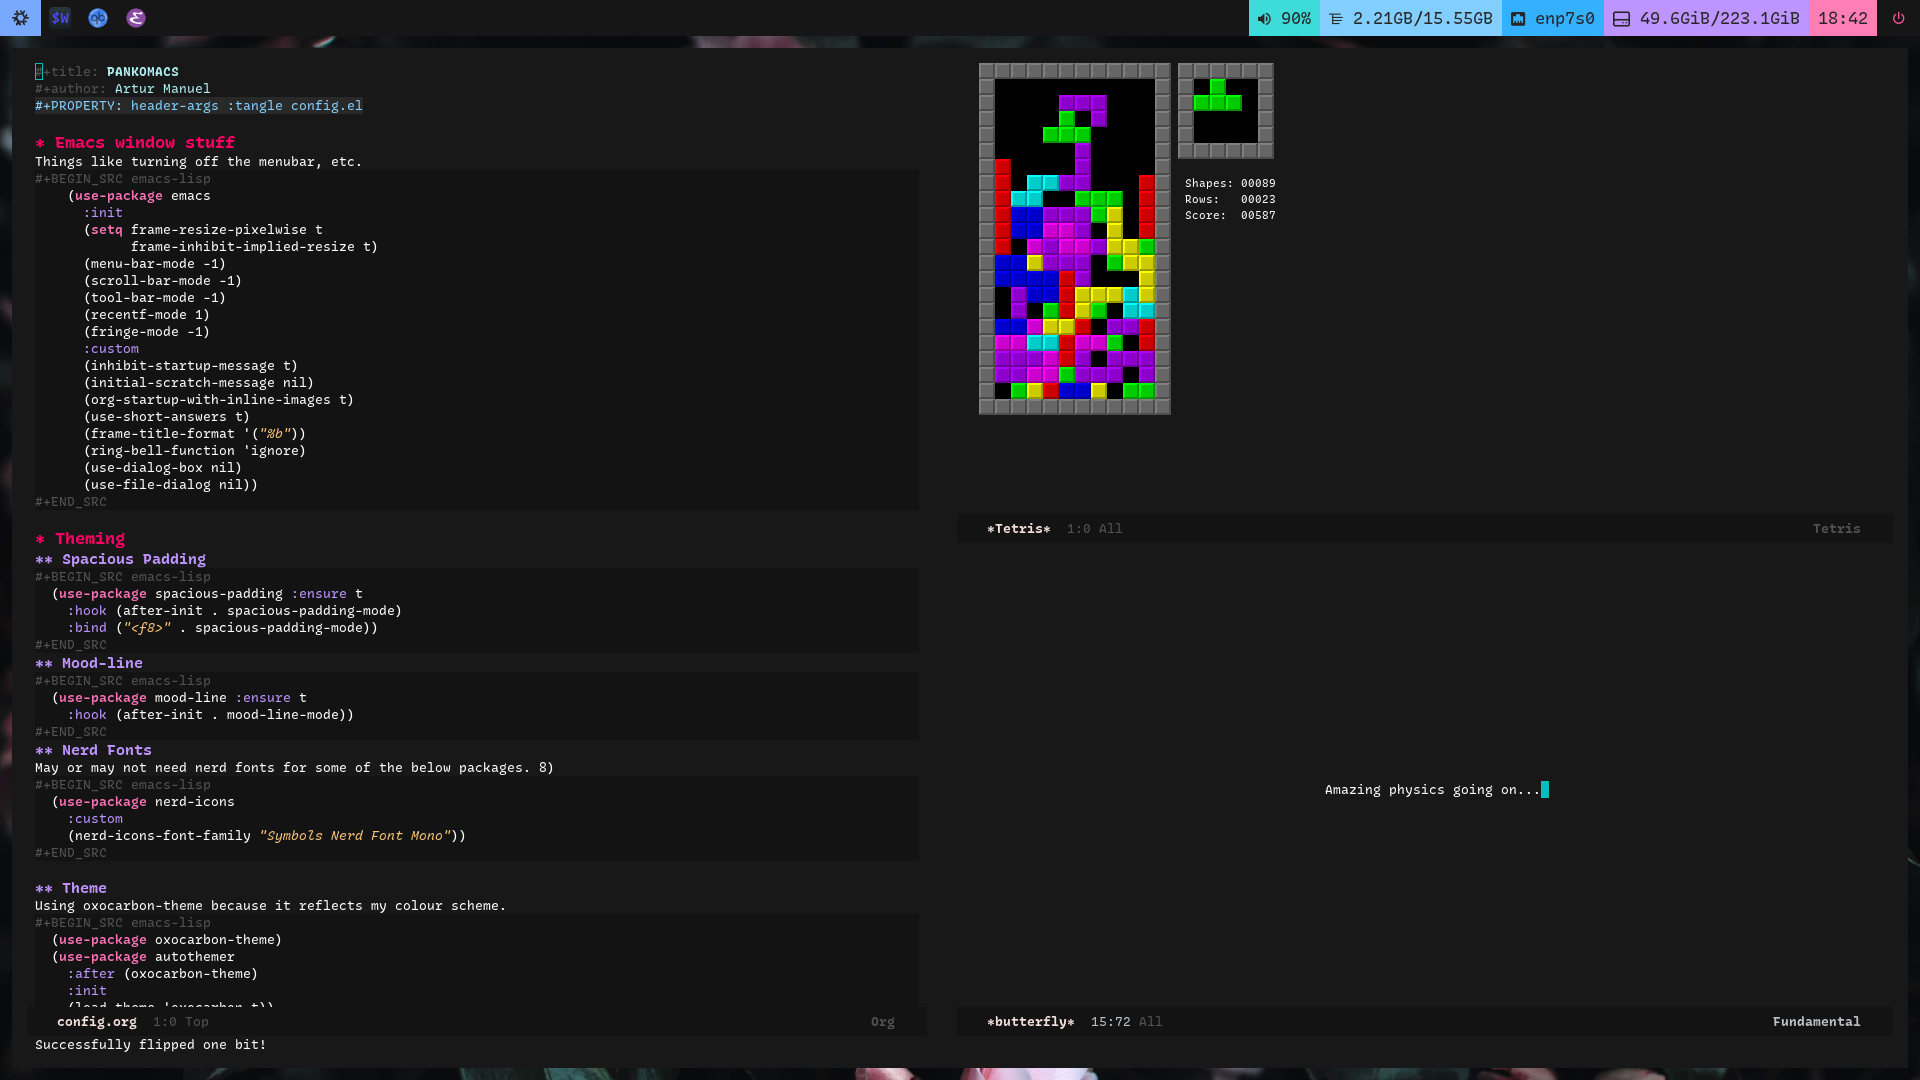Fold the BEGIN_SRC line under Mood-line
Image resolution: width=1920 pixels, height=1080 pixels.
pos(123,681)
